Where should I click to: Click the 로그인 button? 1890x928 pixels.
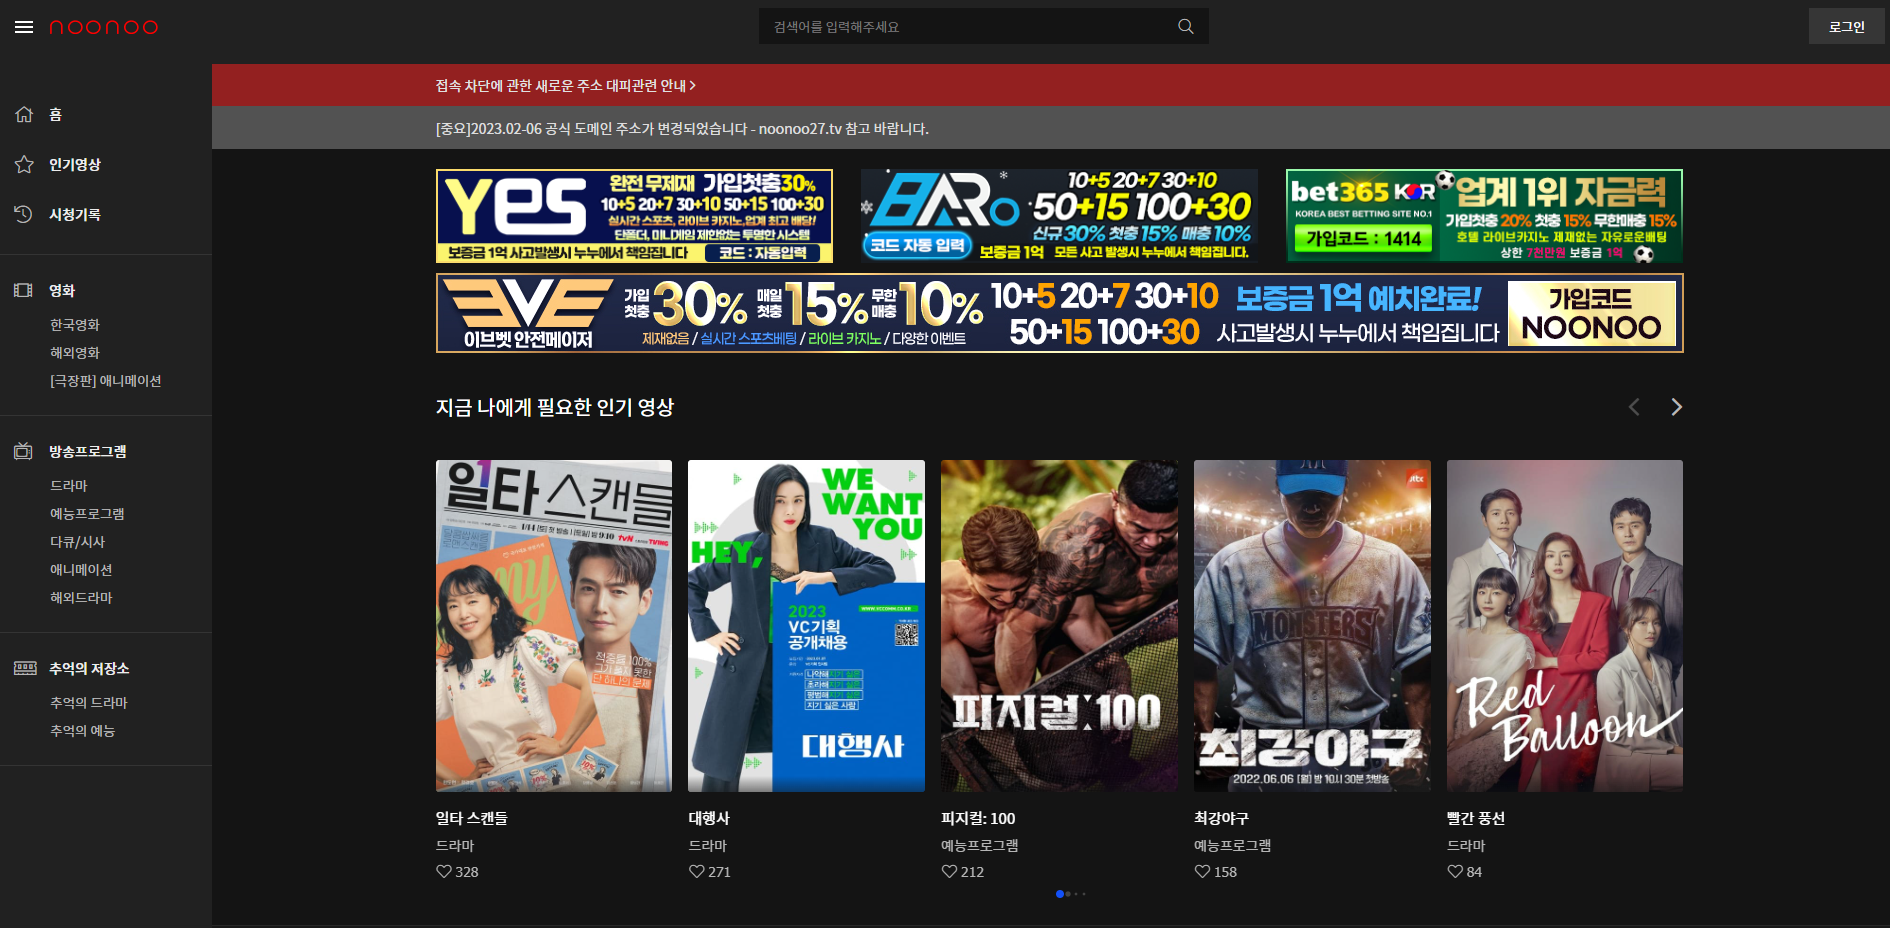point(1847,26)
